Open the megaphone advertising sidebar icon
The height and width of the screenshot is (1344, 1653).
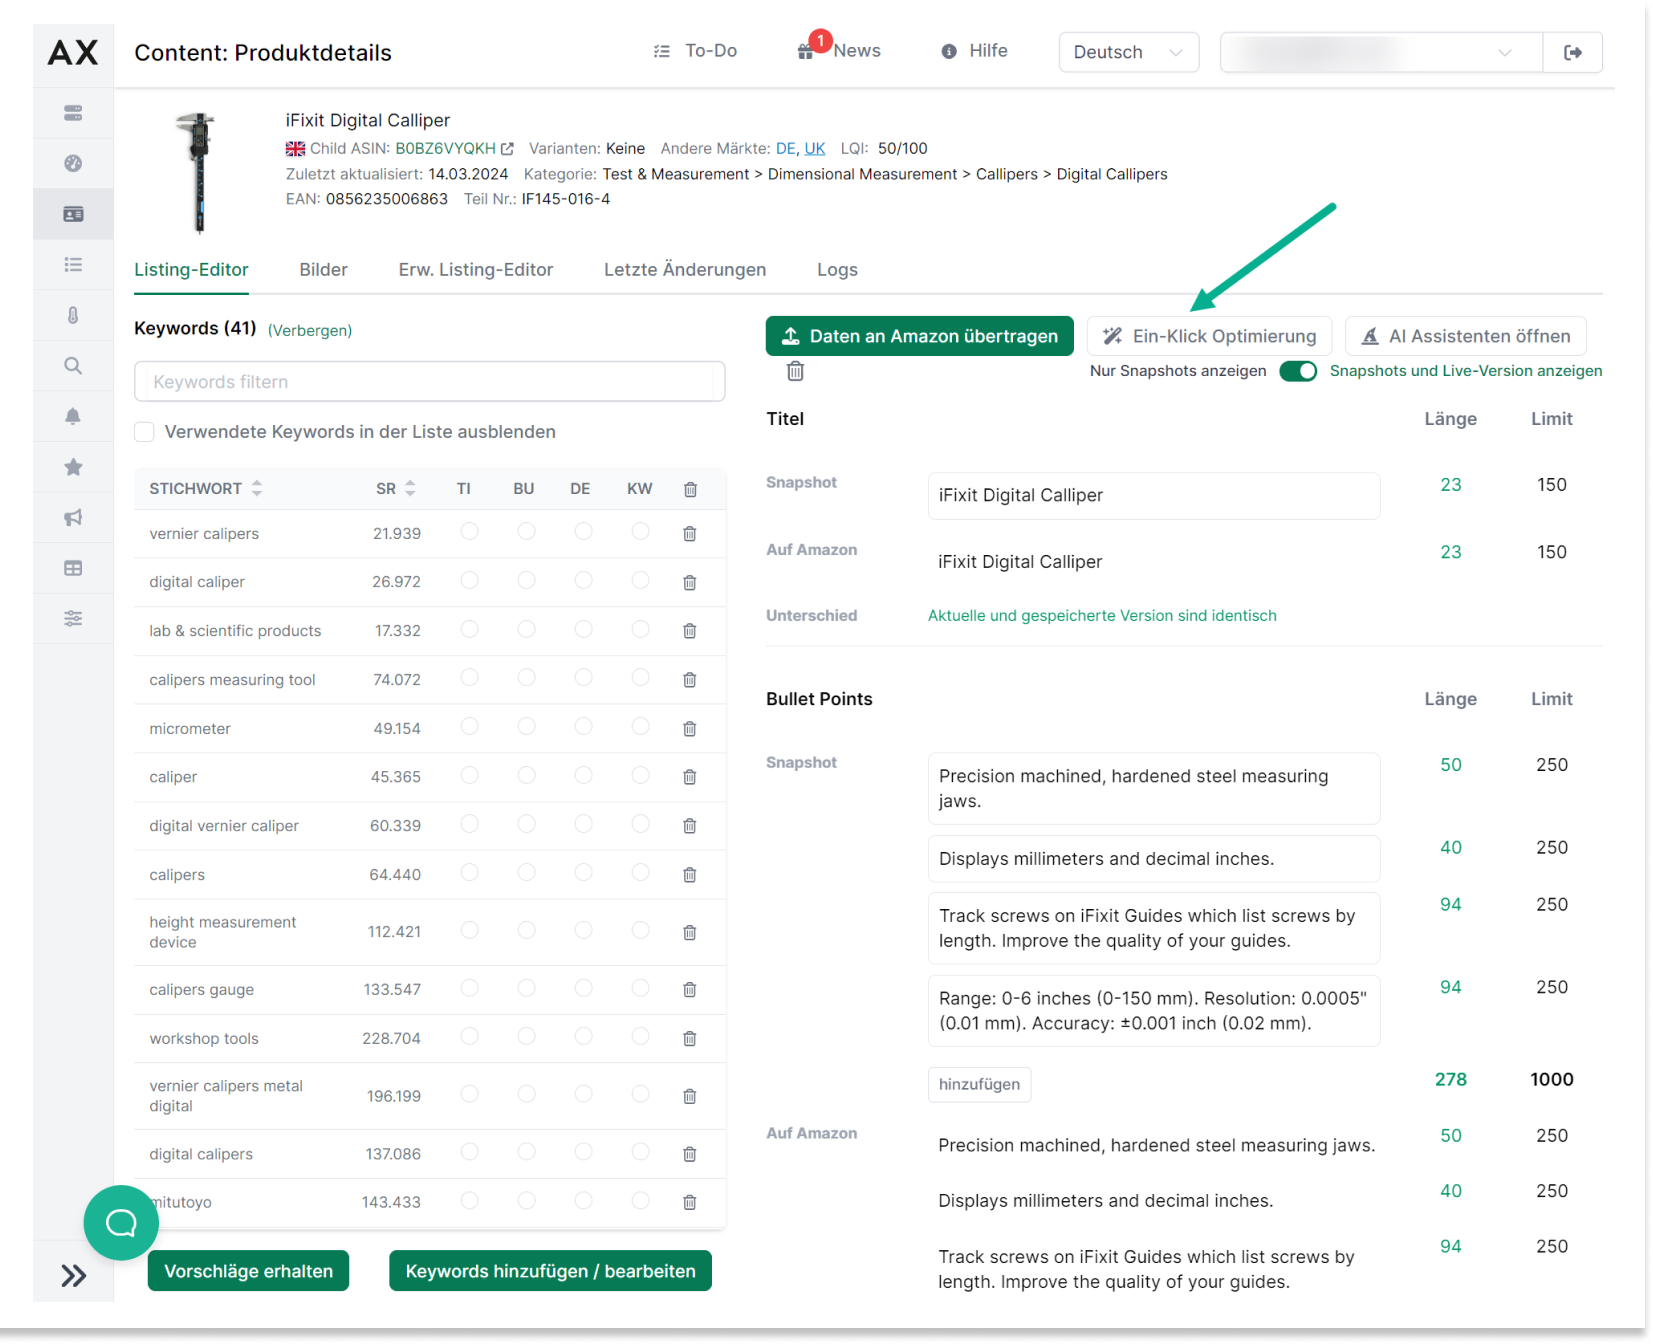click(73, 517)
